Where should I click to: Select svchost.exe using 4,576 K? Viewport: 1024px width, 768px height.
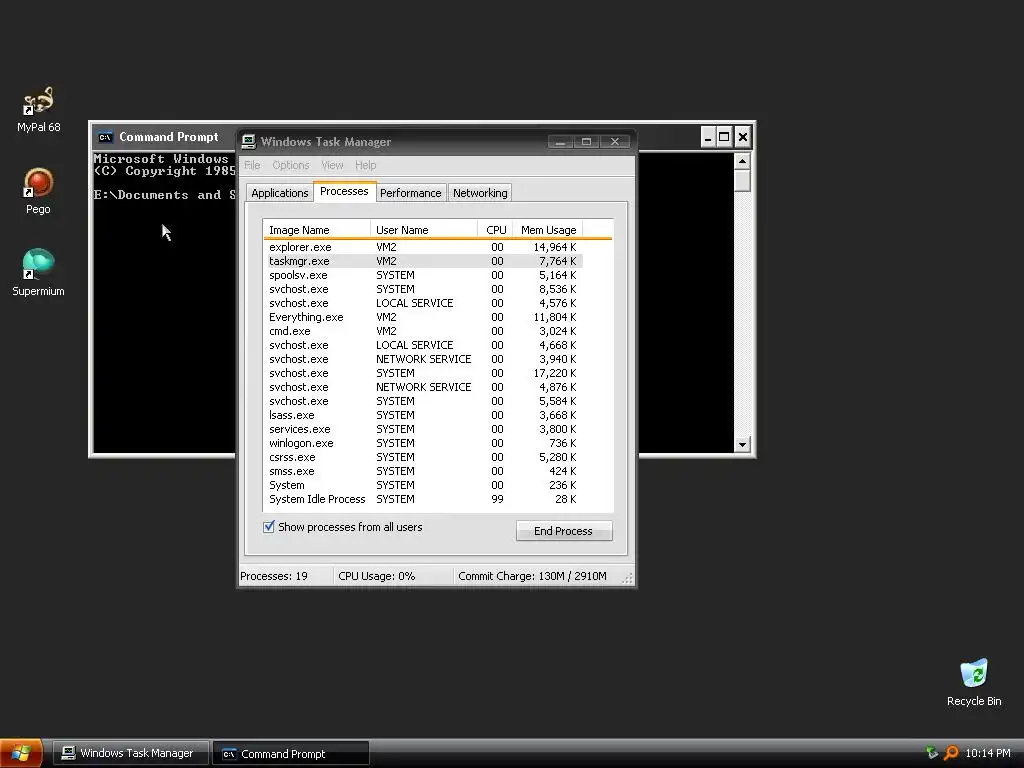pyautogui.click(x=423, y=303)
